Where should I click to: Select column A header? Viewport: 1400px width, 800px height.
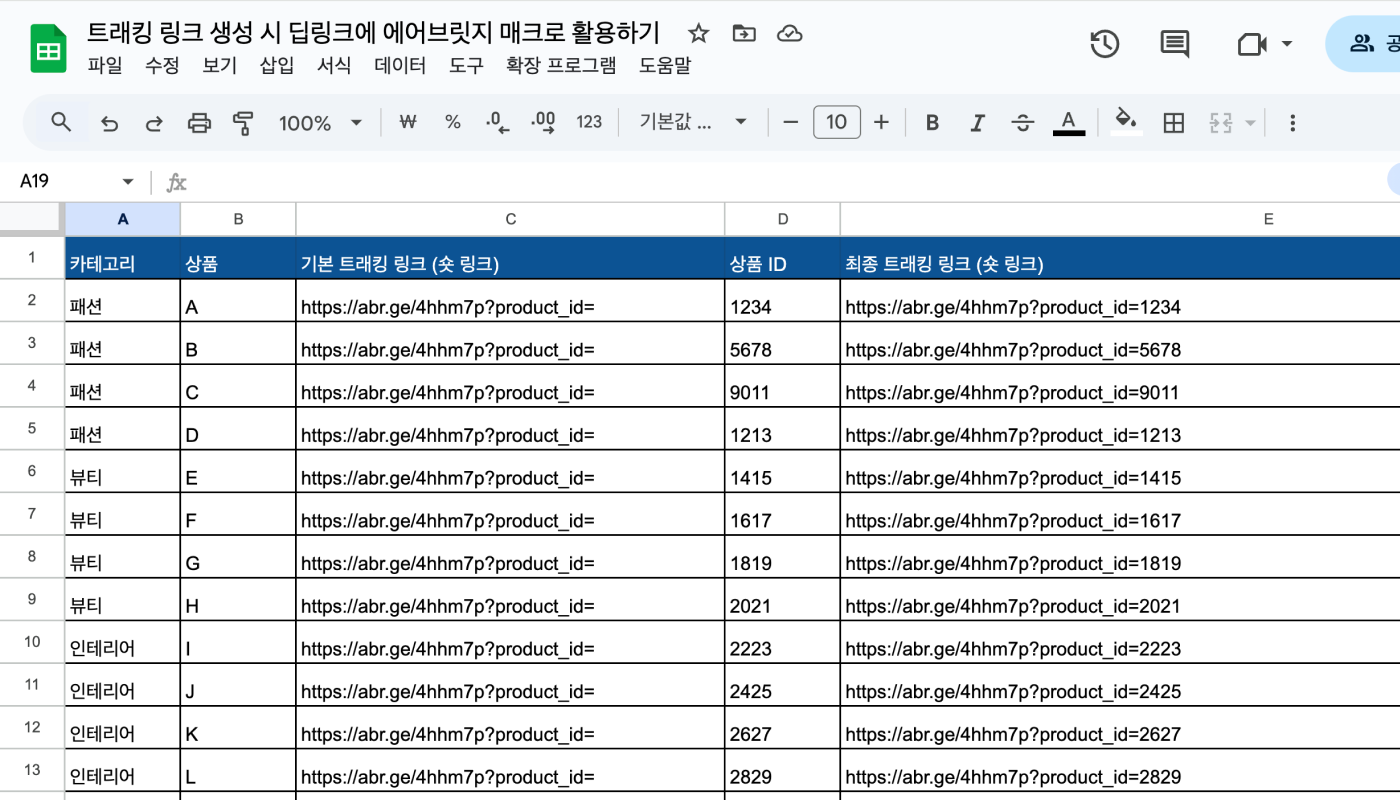(x=123, y=219)
